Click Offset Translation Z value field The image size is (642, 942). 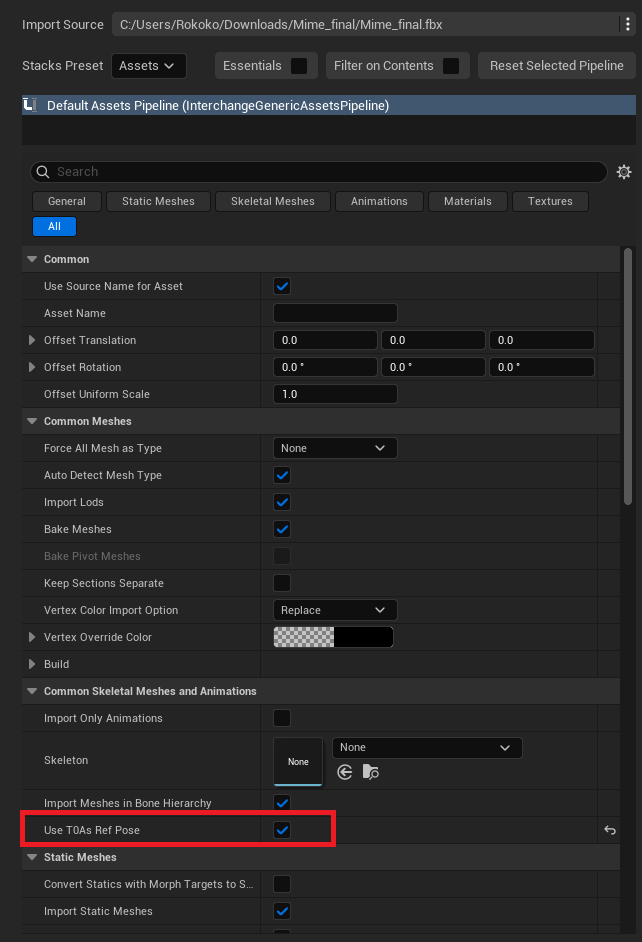(542, 340)
